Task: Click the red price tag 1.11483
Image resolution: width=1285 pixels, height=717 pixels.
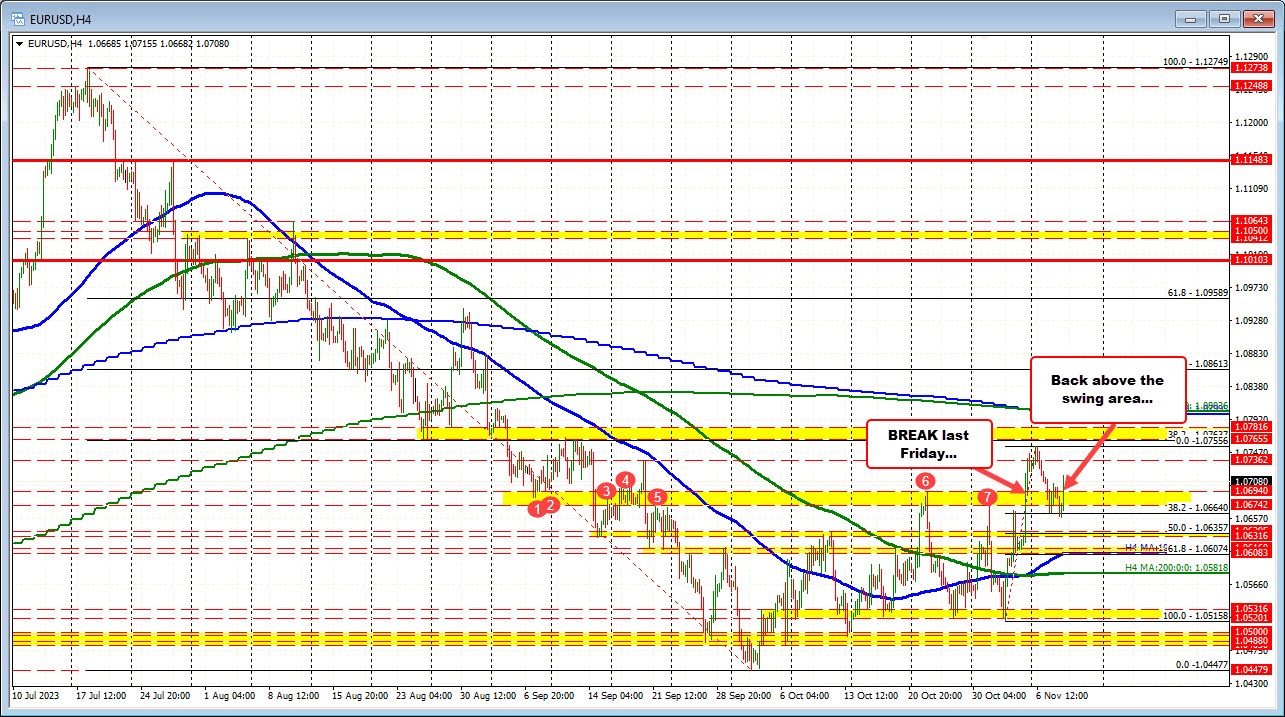Action: point(1251,160)
